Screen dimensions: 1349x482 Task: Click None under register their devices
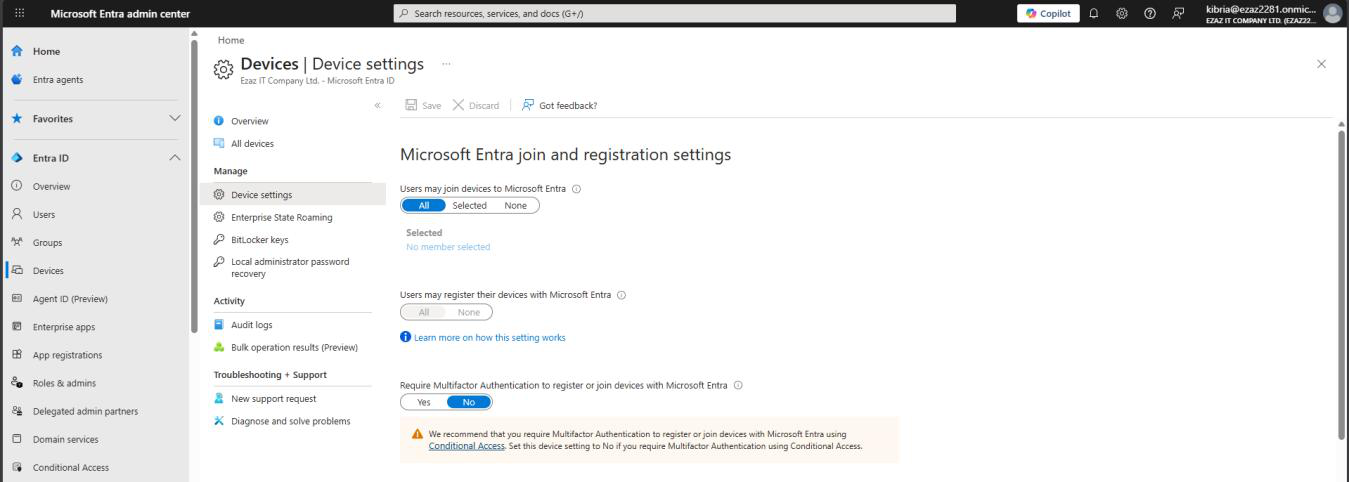point(468,312)
